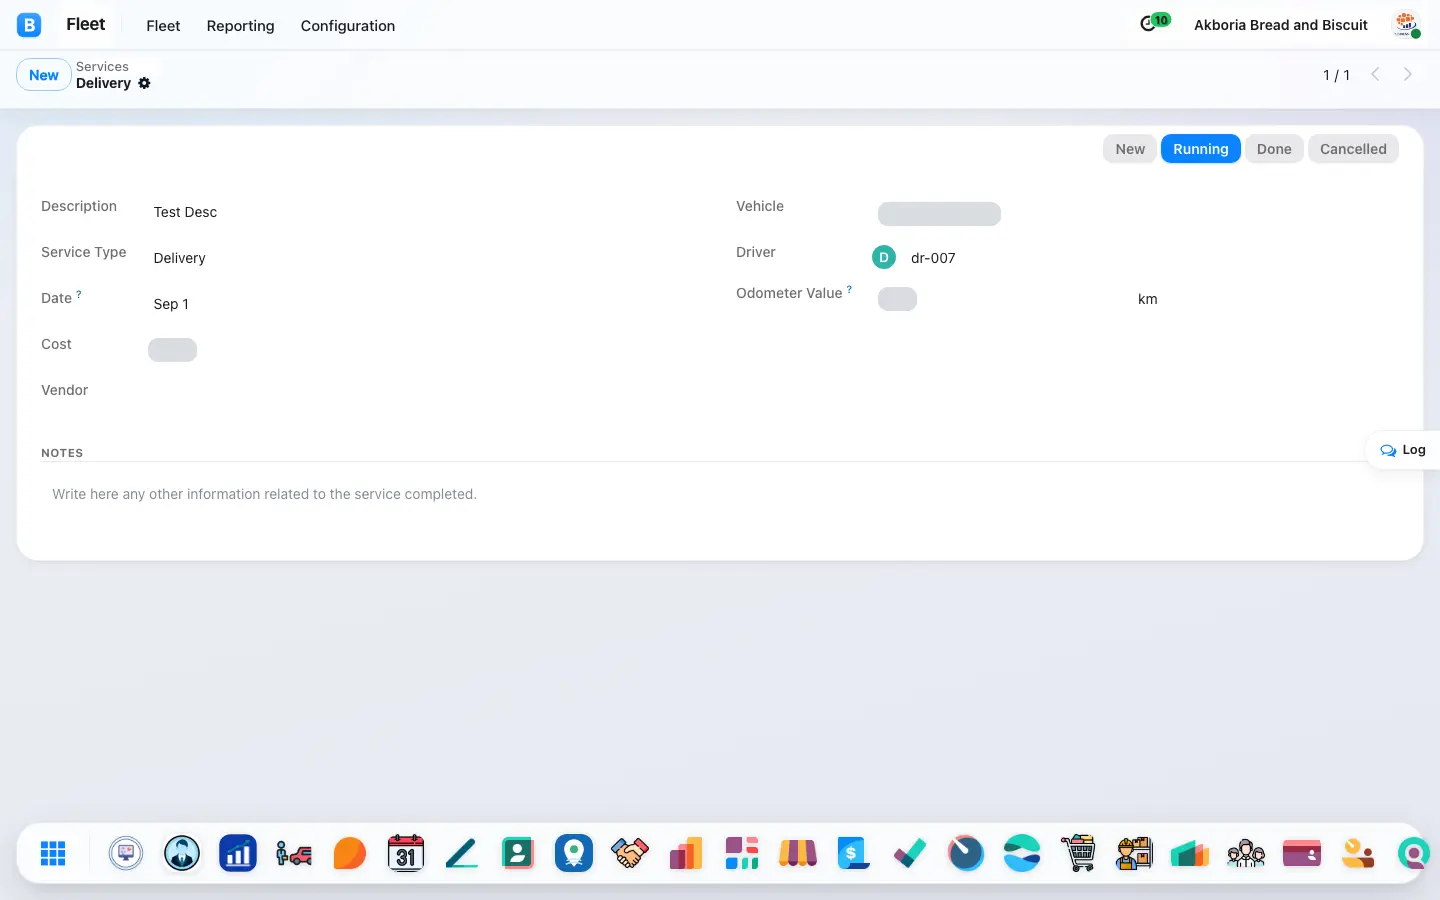Viewport: 1440px width, 900px height.
Task: Switch company Akboria Bread and Biscuit
Action: coord(1281,25)
